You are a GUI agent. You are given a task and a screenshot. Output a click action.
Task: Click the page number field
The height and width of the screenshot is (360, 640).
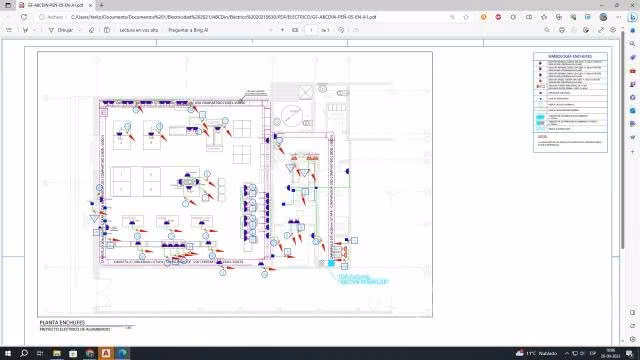click(x=311, y=30)
